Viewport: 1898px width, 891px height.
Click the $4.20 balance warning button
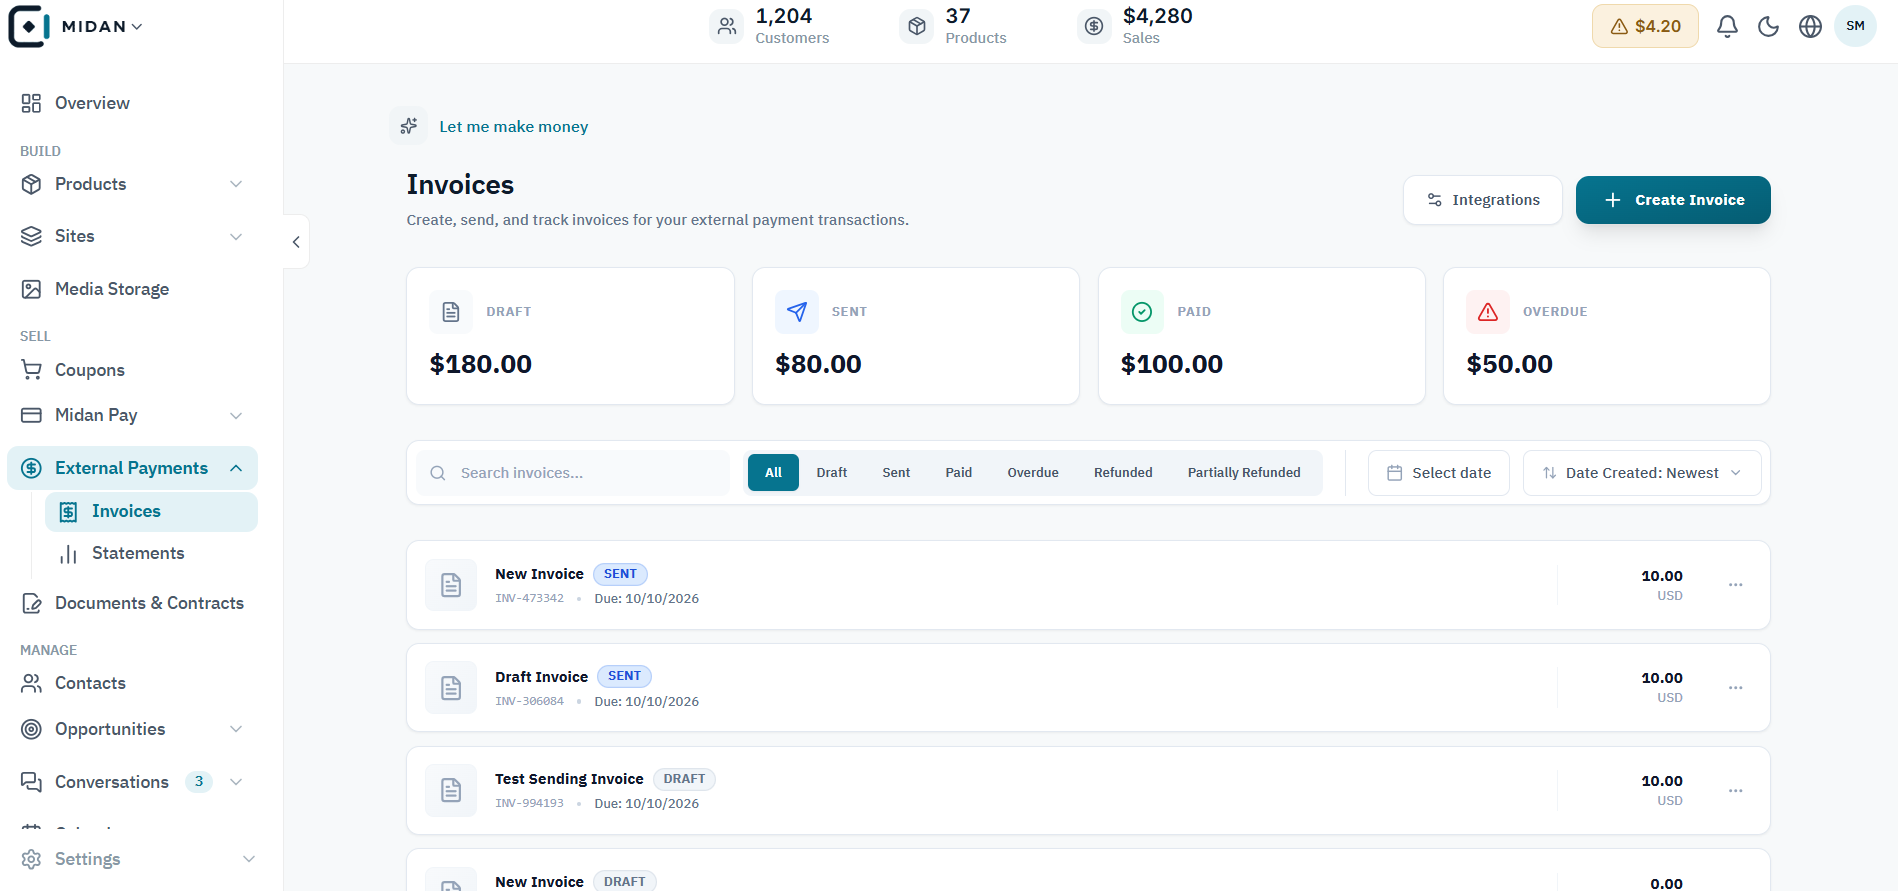click(1645, 26)
